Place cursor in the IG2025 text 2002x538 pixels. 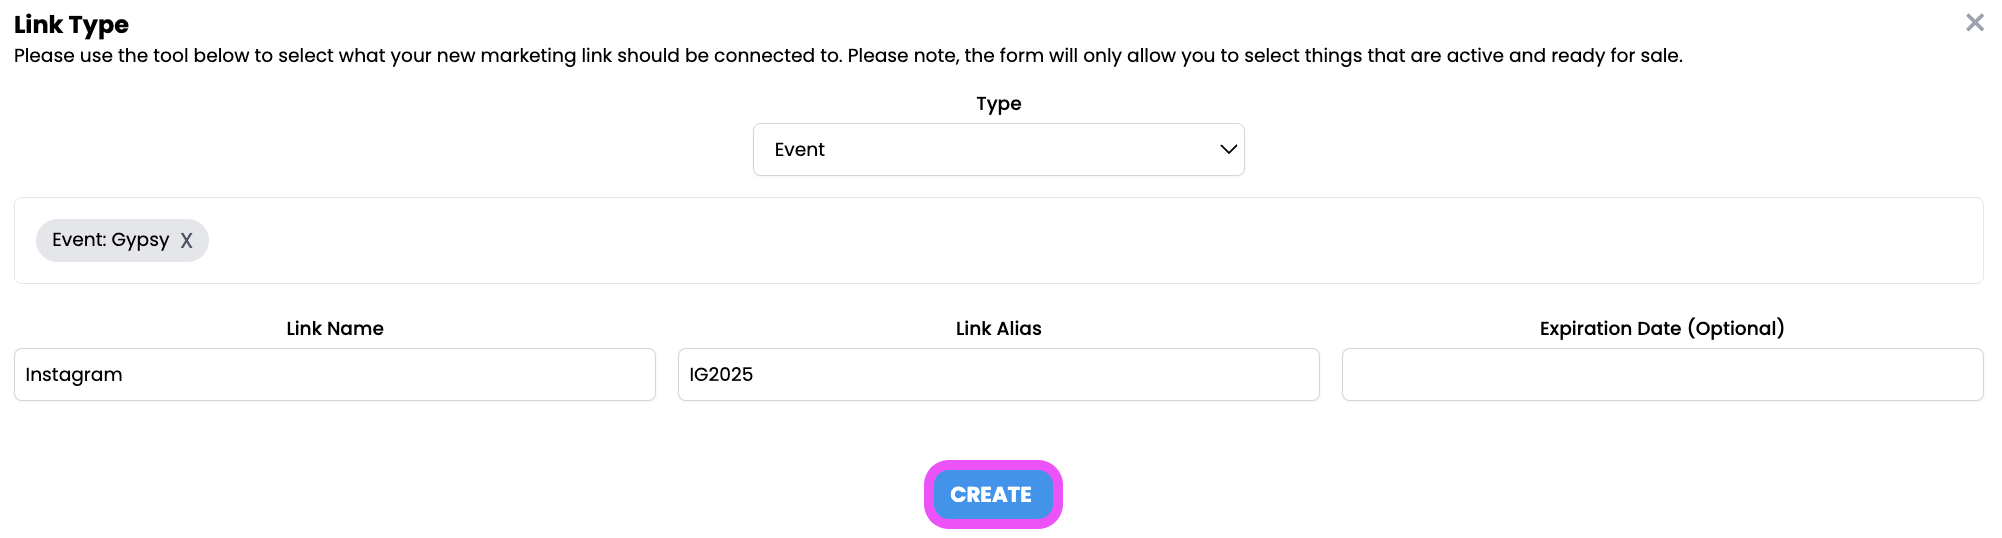click(721, 375)
